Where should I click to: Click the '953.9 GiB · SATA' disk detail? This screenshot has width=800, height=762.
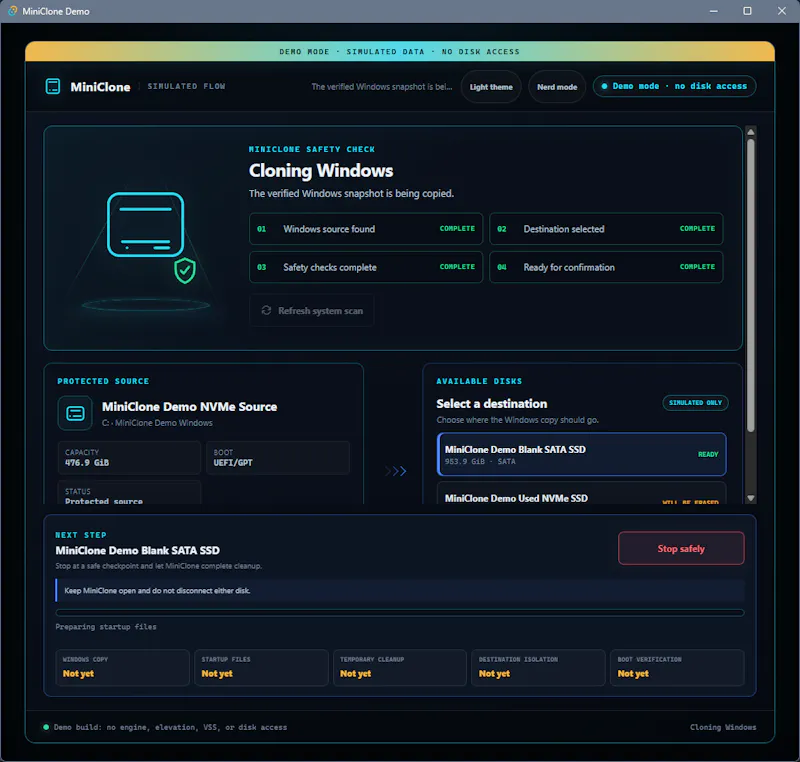tap(480, 462)
